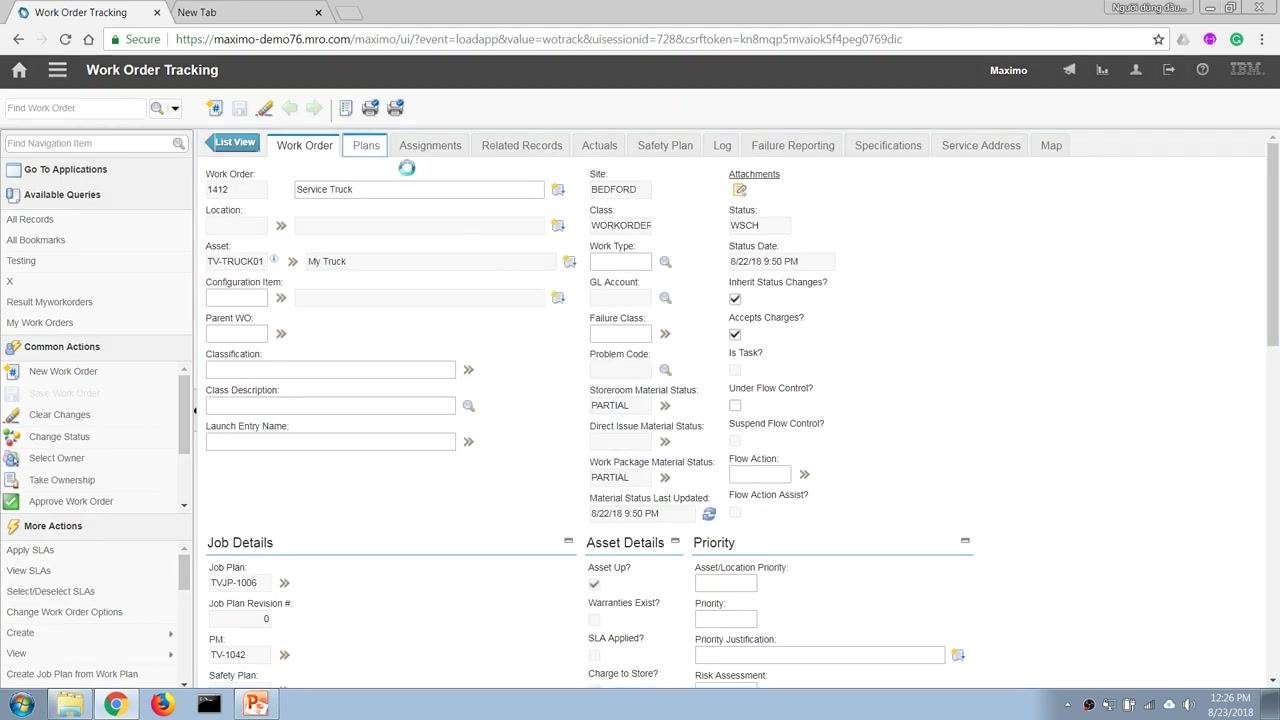This screenshot has width=1280, height=720.
Task: Open detail menu chevron next to Job Plan TVJP-1006
Action: (x=284, y=583)
